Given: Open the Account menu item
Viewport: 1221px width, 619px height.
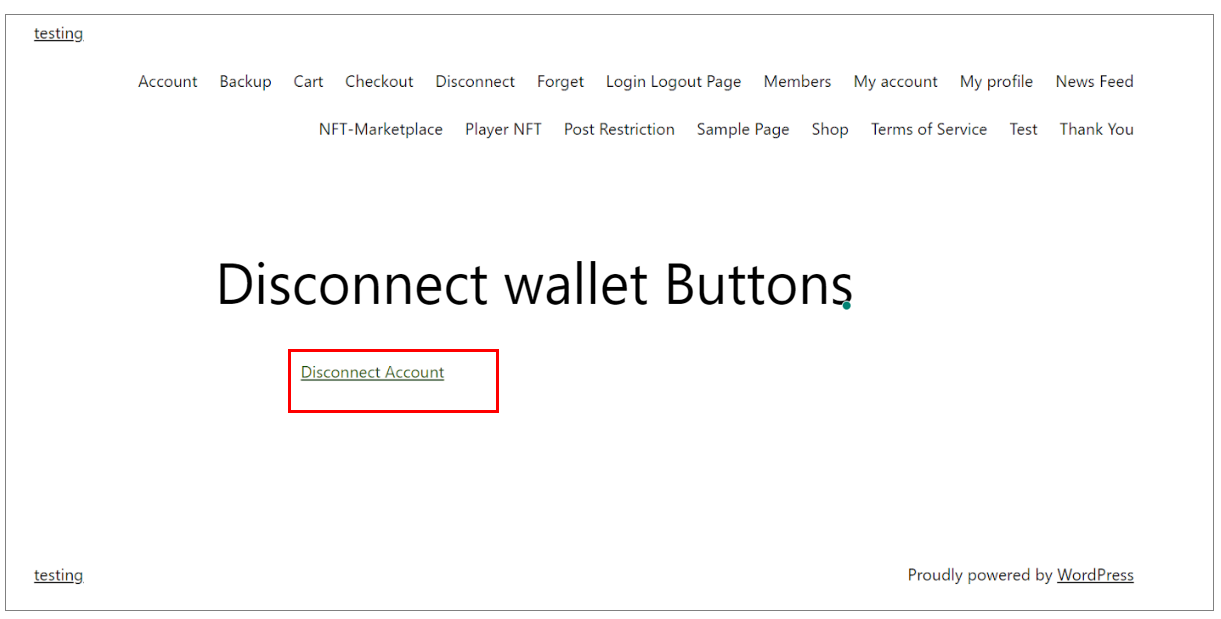Looking at the screenshot, I should point(168,82).
